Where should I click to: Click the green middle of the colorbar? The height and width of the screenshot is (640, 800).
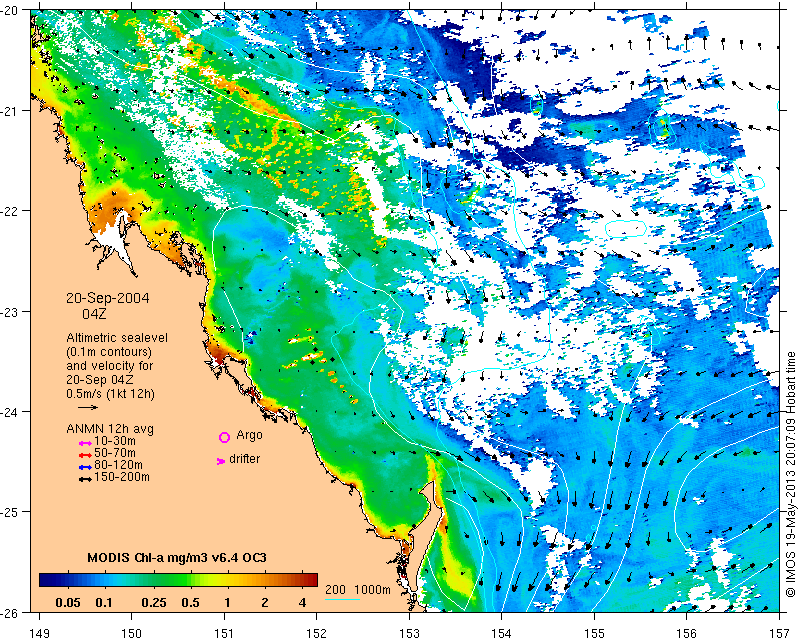tap(178, 580)
